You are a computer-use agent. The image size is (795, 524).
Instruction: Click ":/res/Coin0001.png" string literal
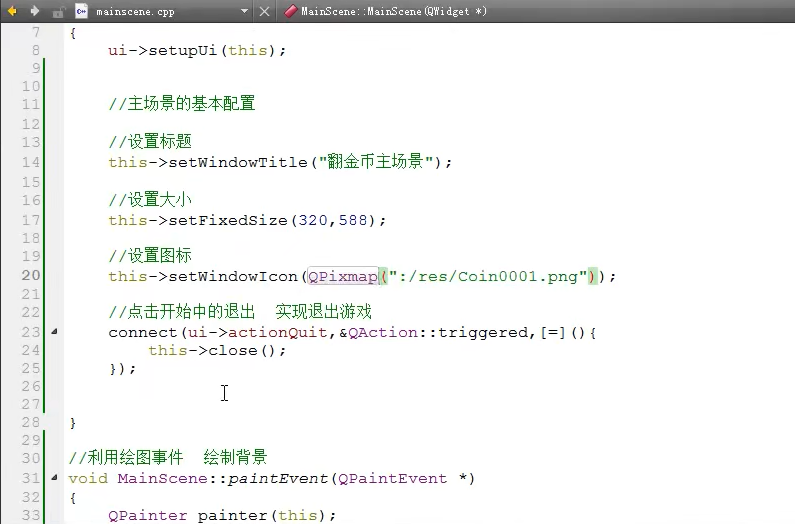tap(488, 276)
